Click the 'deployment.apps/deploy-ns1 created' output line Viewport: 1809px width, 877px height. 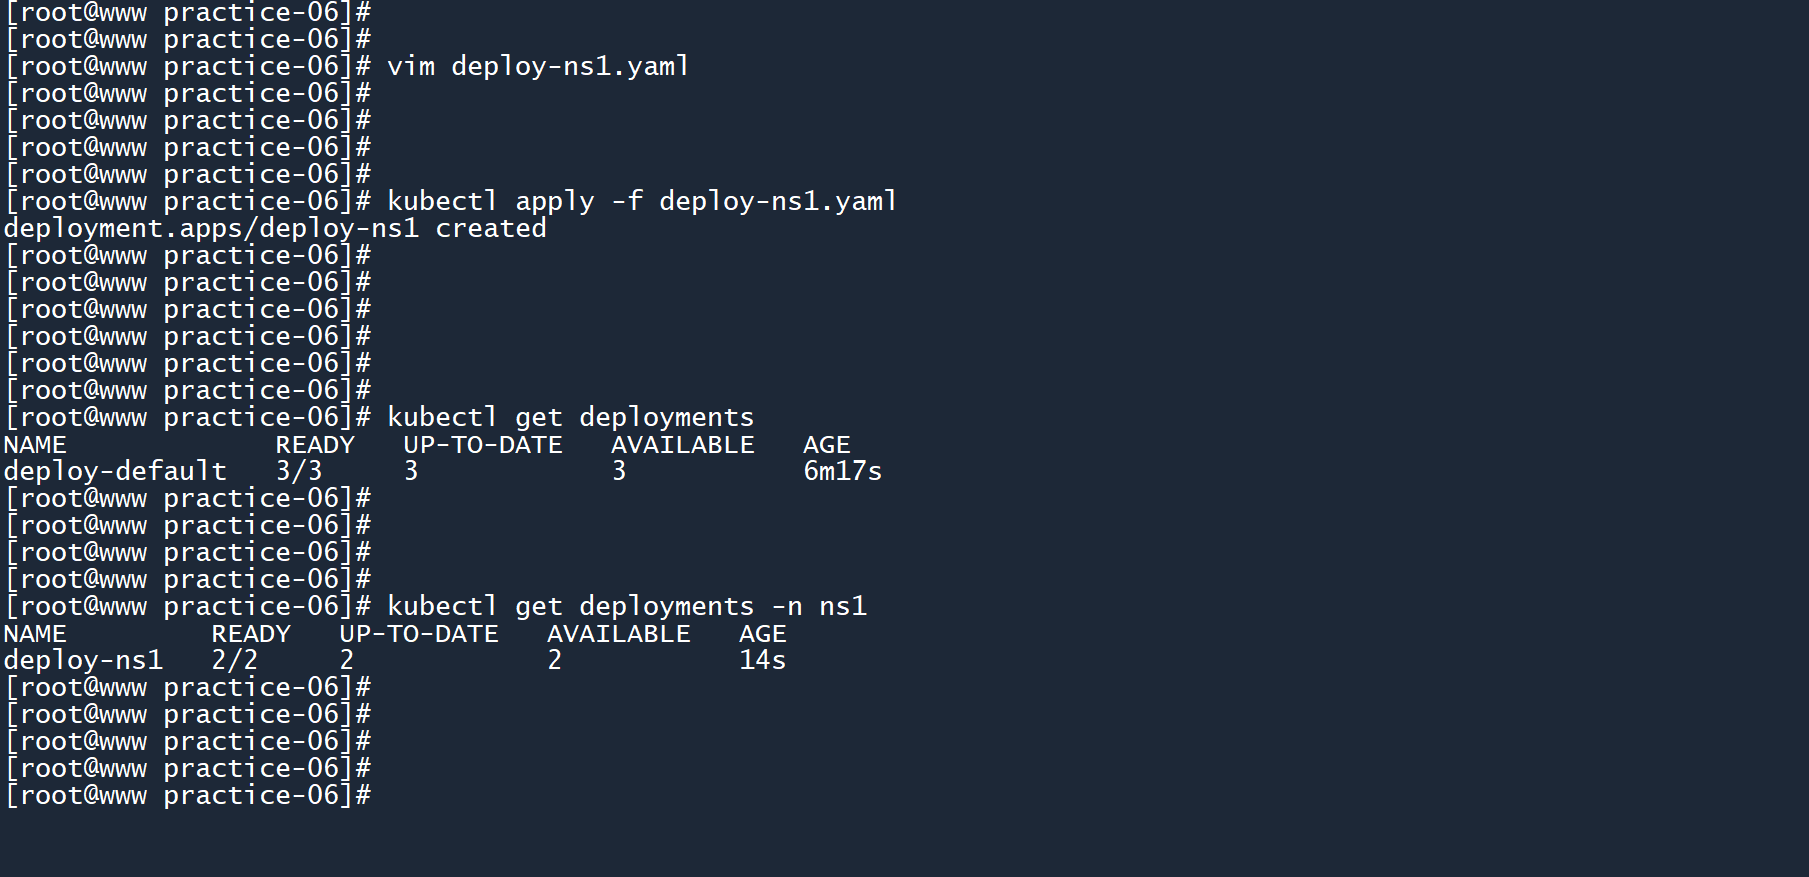tap(275, 229)
